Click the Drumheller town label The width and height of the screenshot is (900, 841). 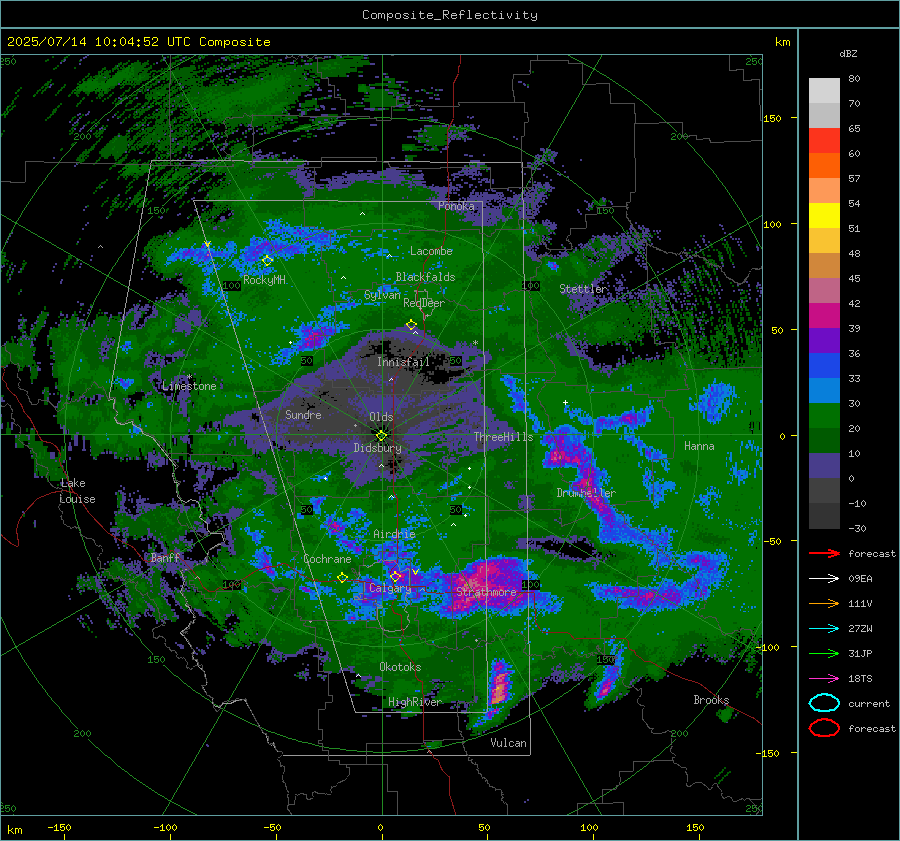tap(586, 493)
